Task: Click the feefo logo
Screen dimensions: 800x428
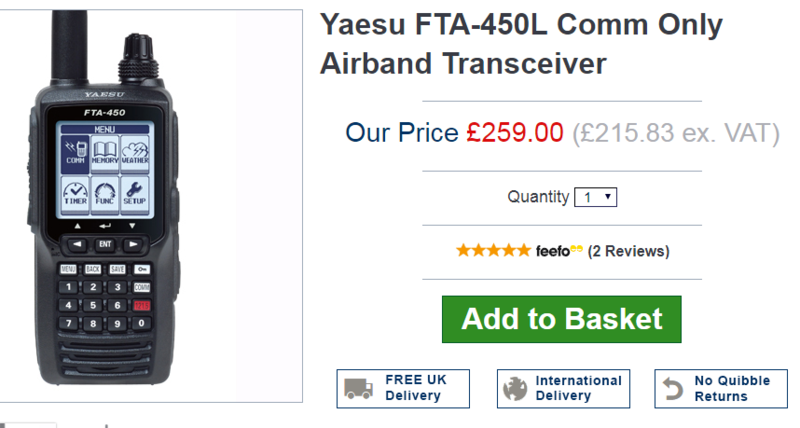Action: [559, 251]
